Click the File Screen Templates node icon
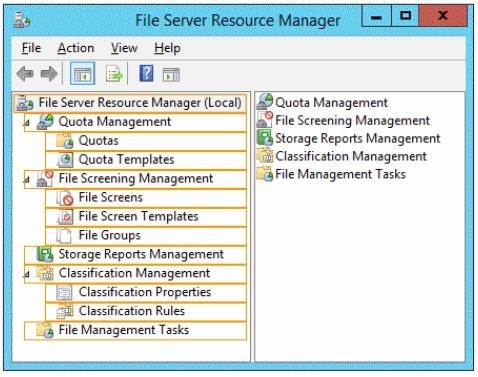The width and height of the screenshot is (478, 377). click(x=65, y=216)
